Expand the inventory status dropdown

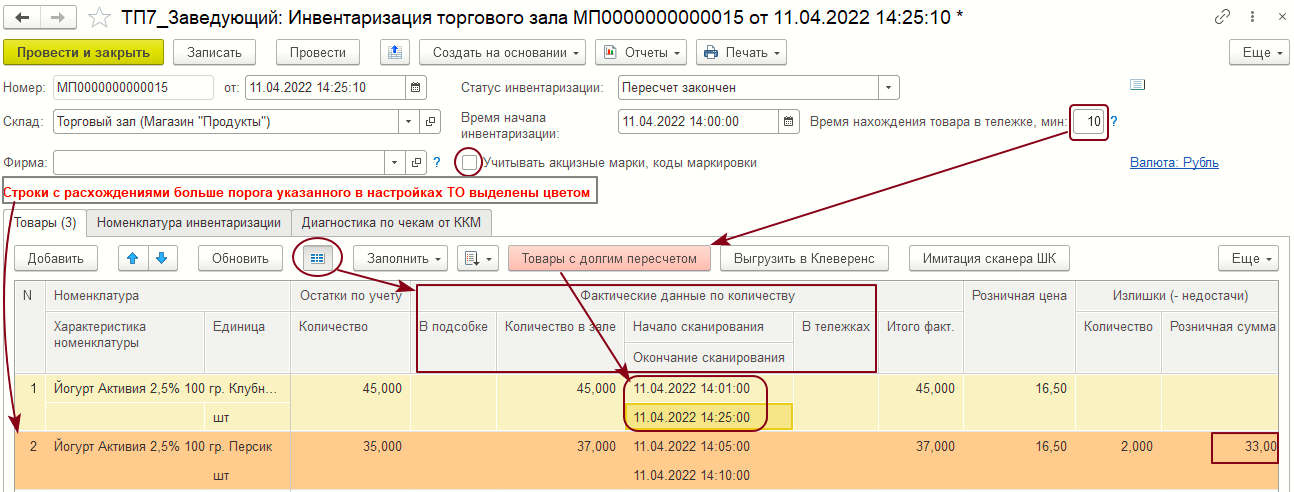pos(889,88)
